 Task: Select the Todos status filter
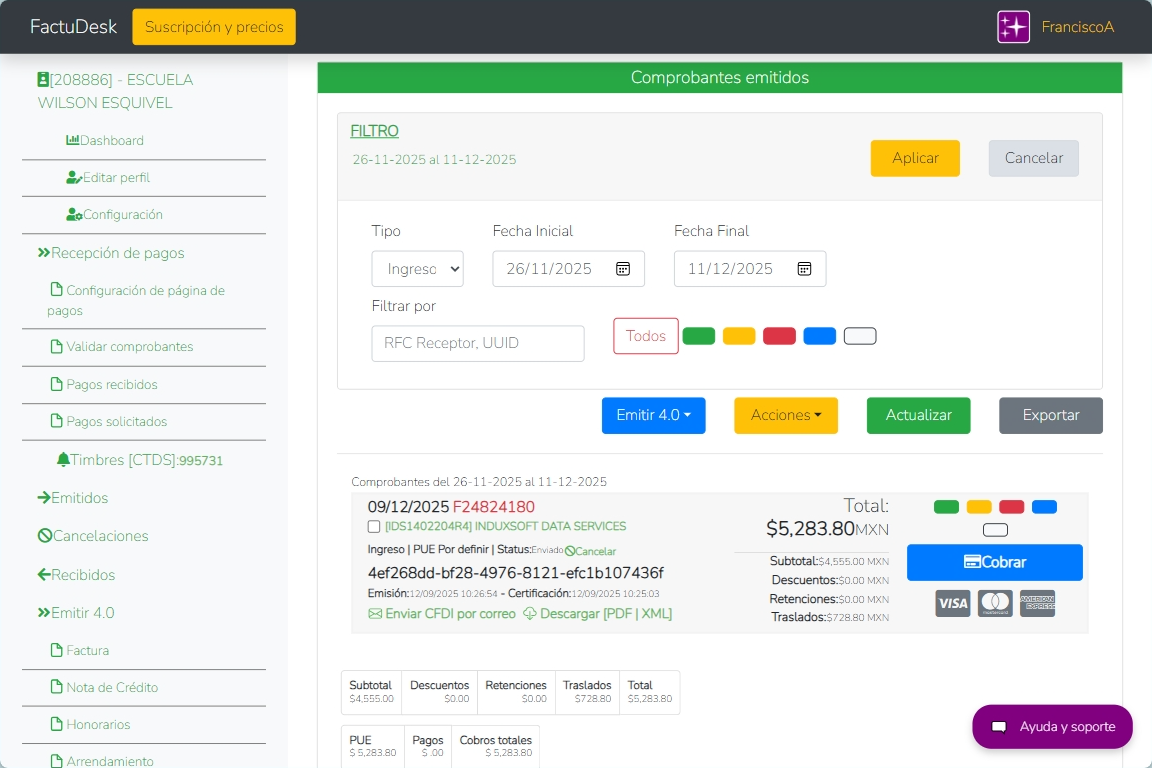click(x=645, y=336)
